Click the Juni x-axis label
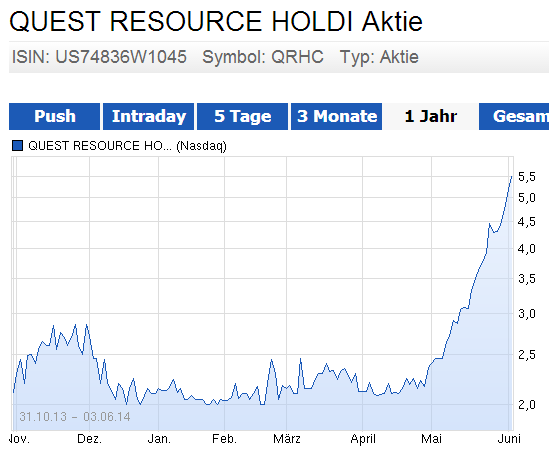The image size is (549, 451). click(509, 439)
